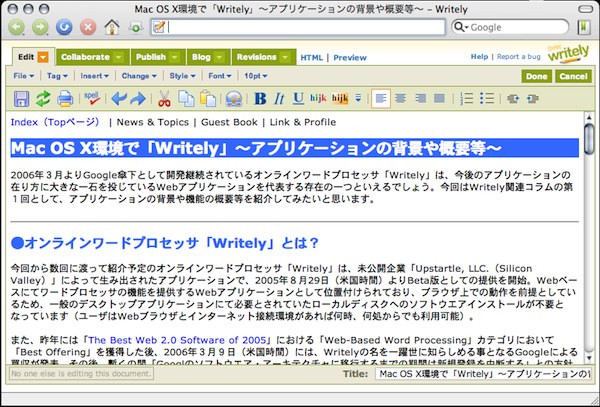
Task: Switch to the Revisions tab
Action: 263,57
